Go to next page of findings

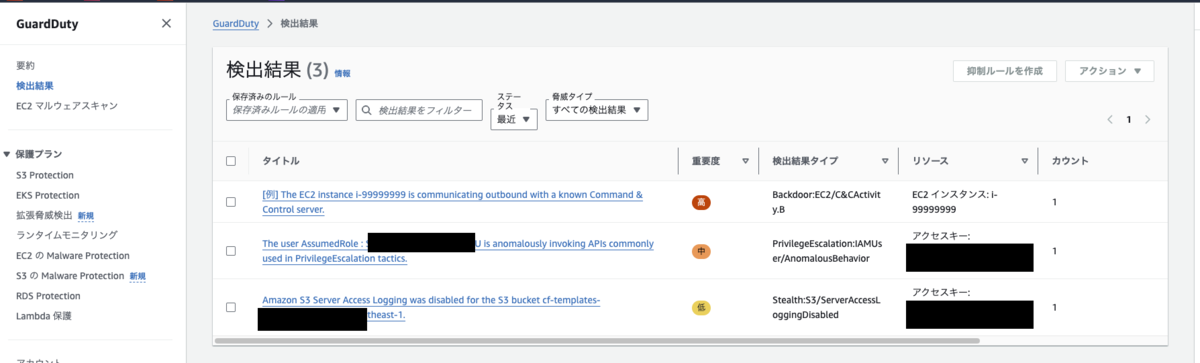click(x=1147, y=119)
